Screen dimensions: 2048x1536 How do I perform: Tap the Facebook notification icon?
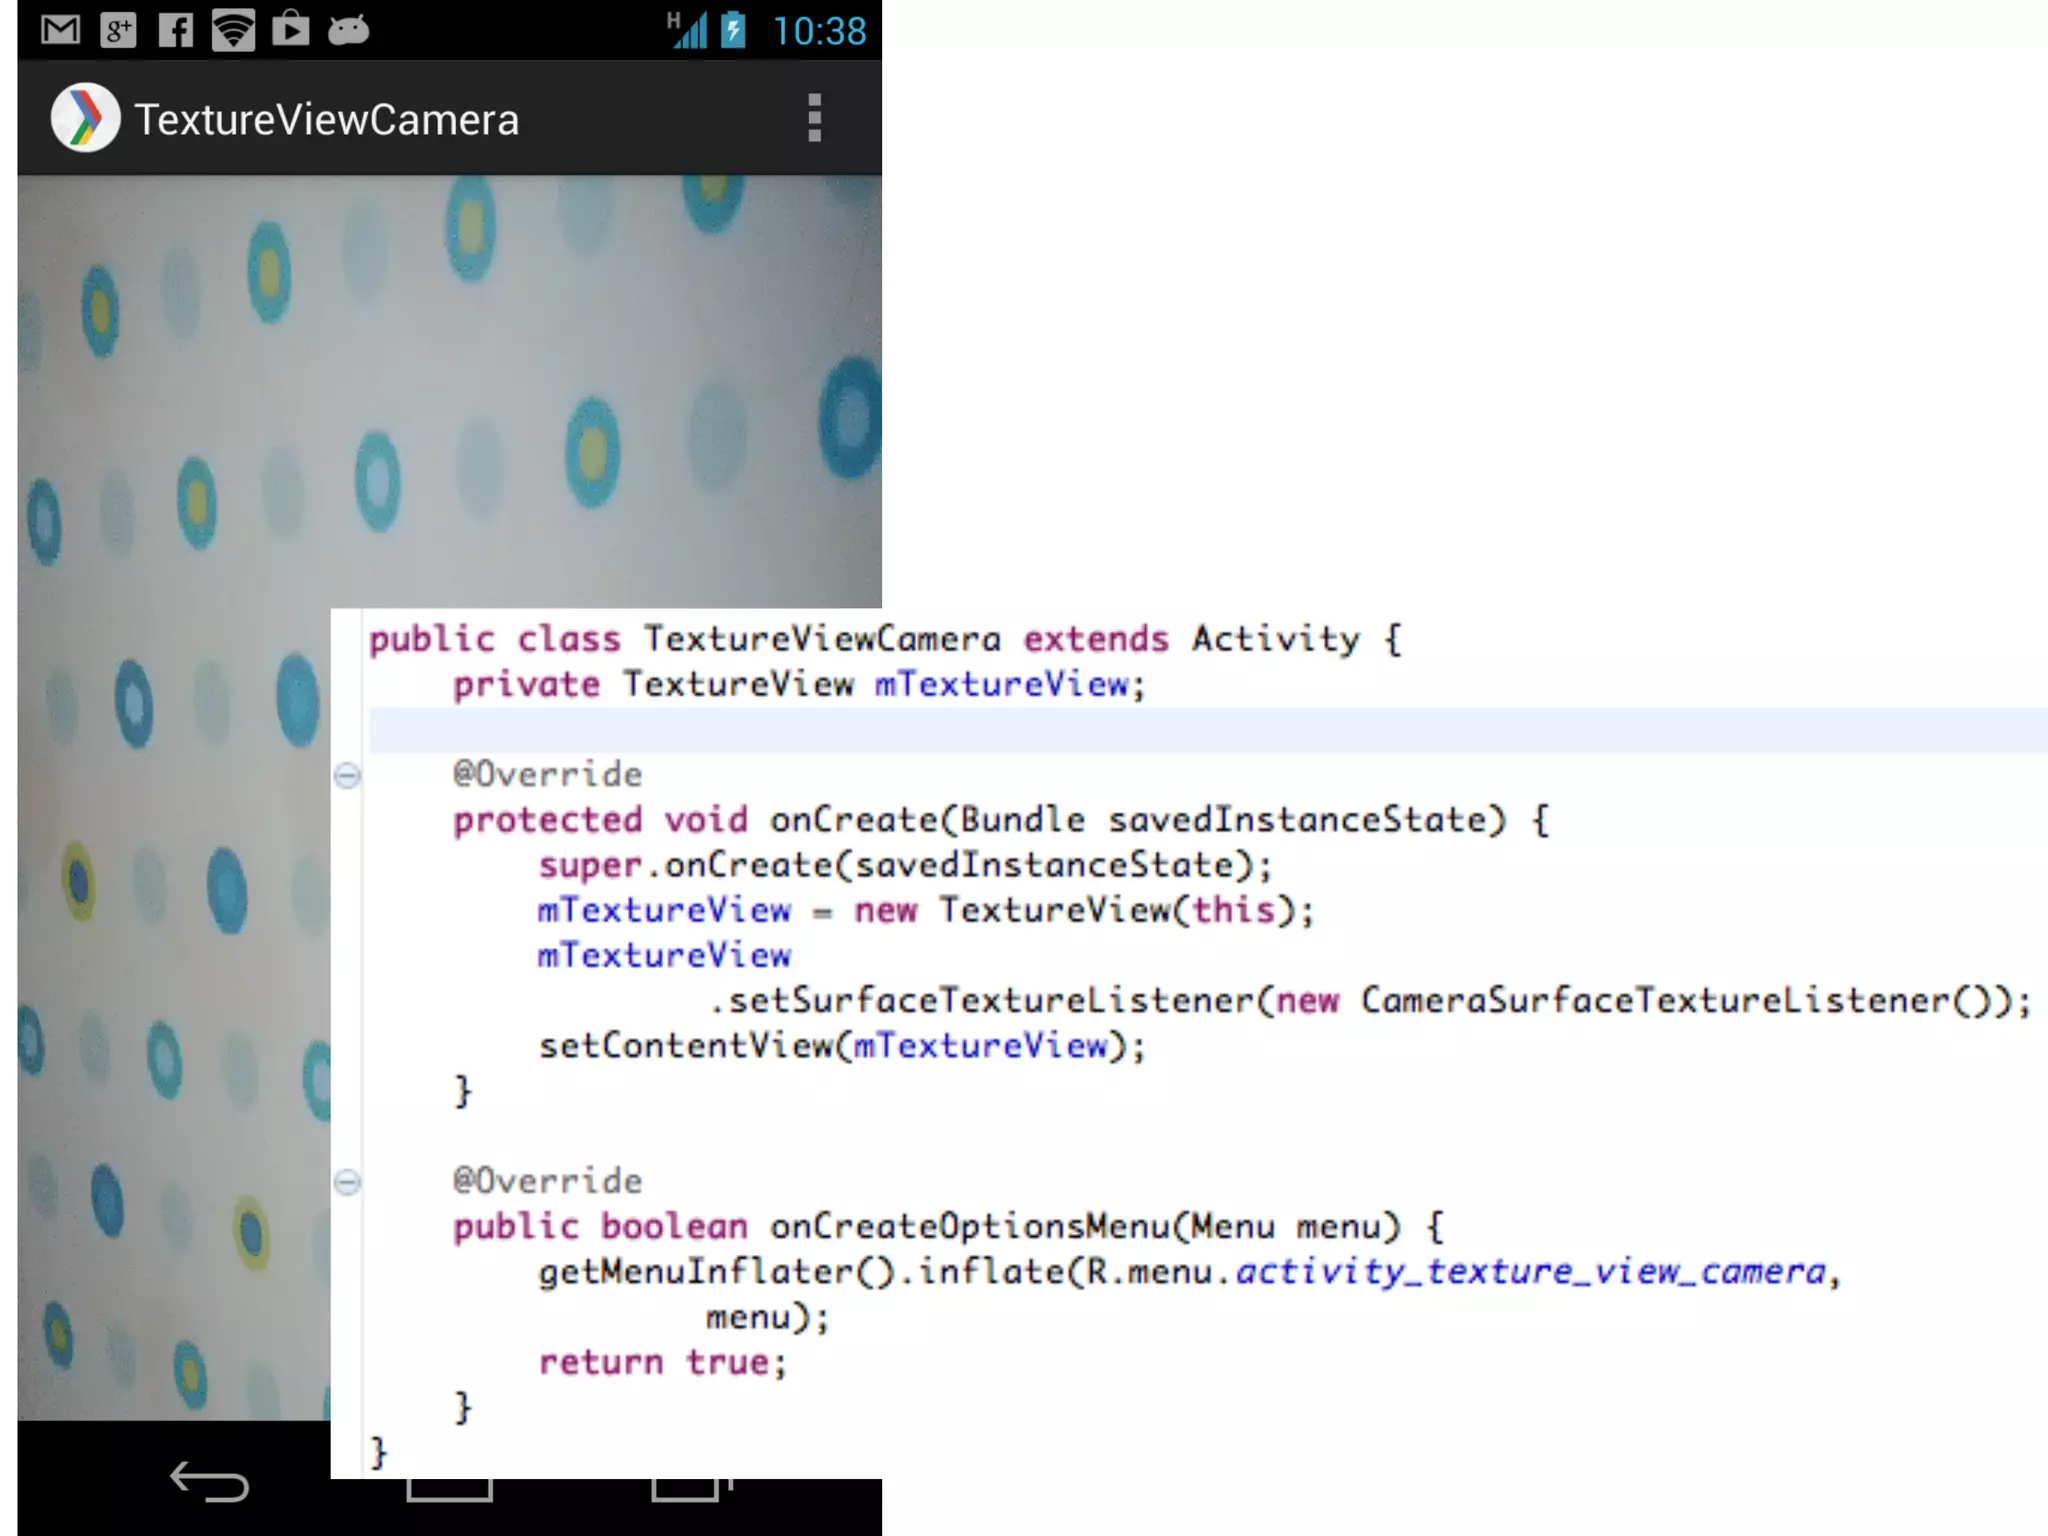pyautogui.click(x=175, y=30)
